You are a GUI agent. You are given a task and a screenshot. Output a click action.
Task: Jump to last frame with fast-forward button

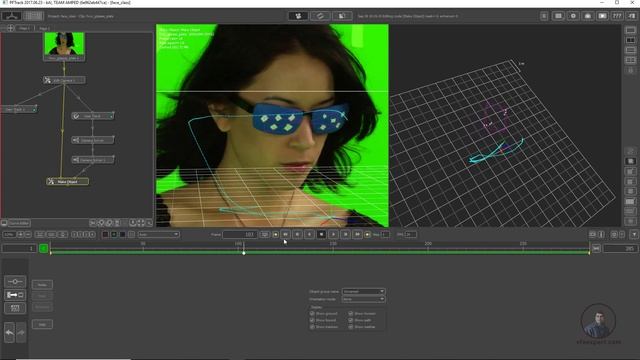(357, 234)
